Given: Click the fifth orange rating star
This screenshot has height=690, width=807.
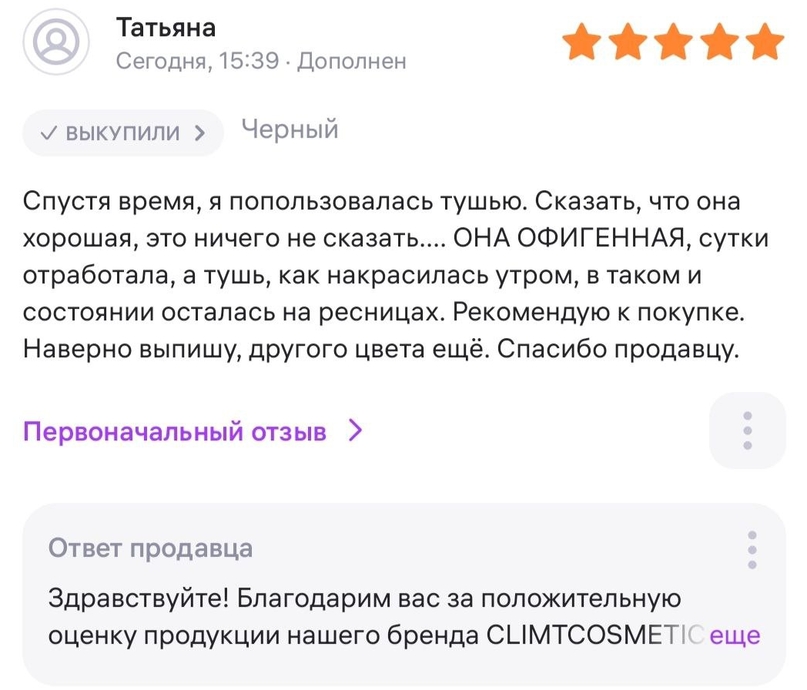Looking at the screenshot, I should tap(766, 43).
